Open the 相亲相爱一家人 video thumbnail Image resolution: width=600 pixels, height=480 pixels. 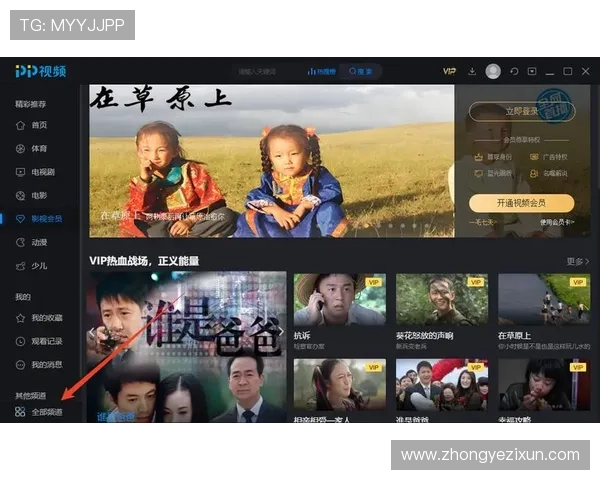click(340, 385)
